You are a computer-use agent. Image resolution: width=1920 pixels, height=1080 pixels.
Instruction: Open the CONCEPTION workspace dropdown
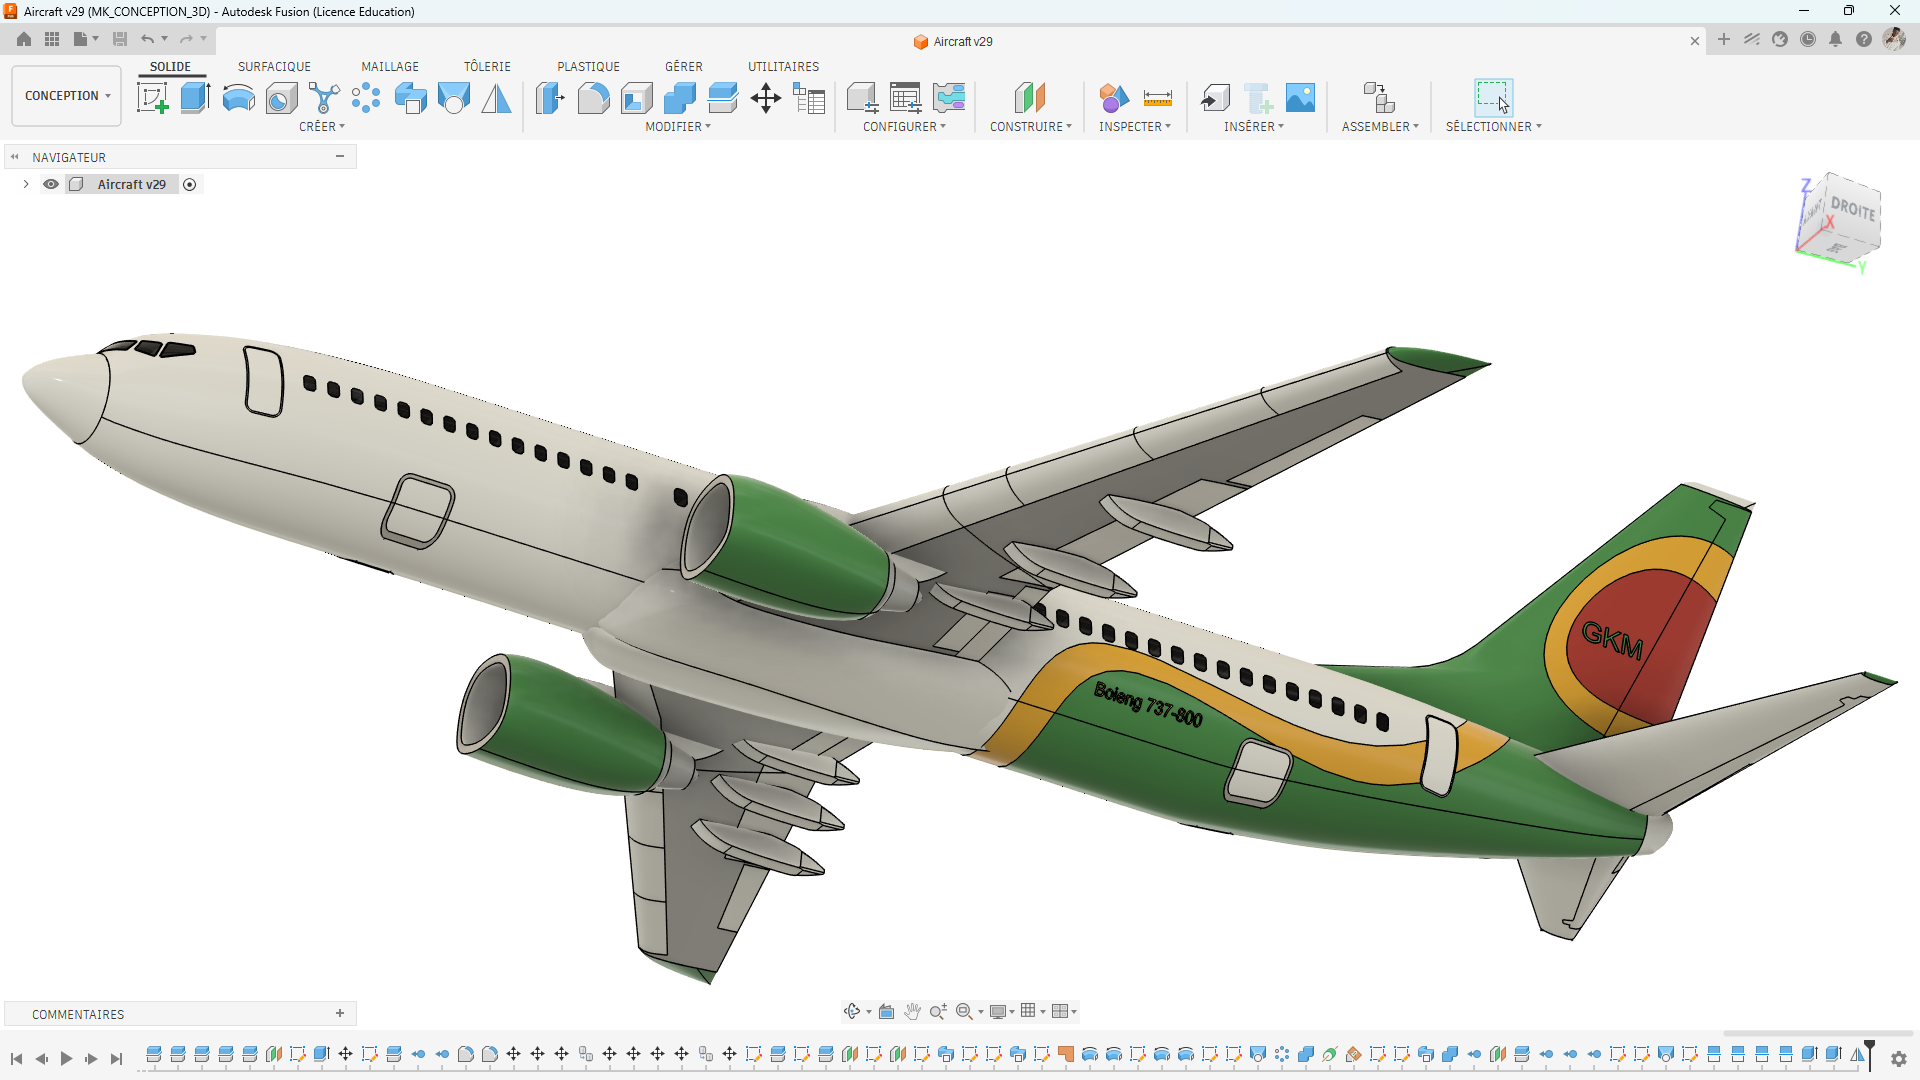[67, 96]
